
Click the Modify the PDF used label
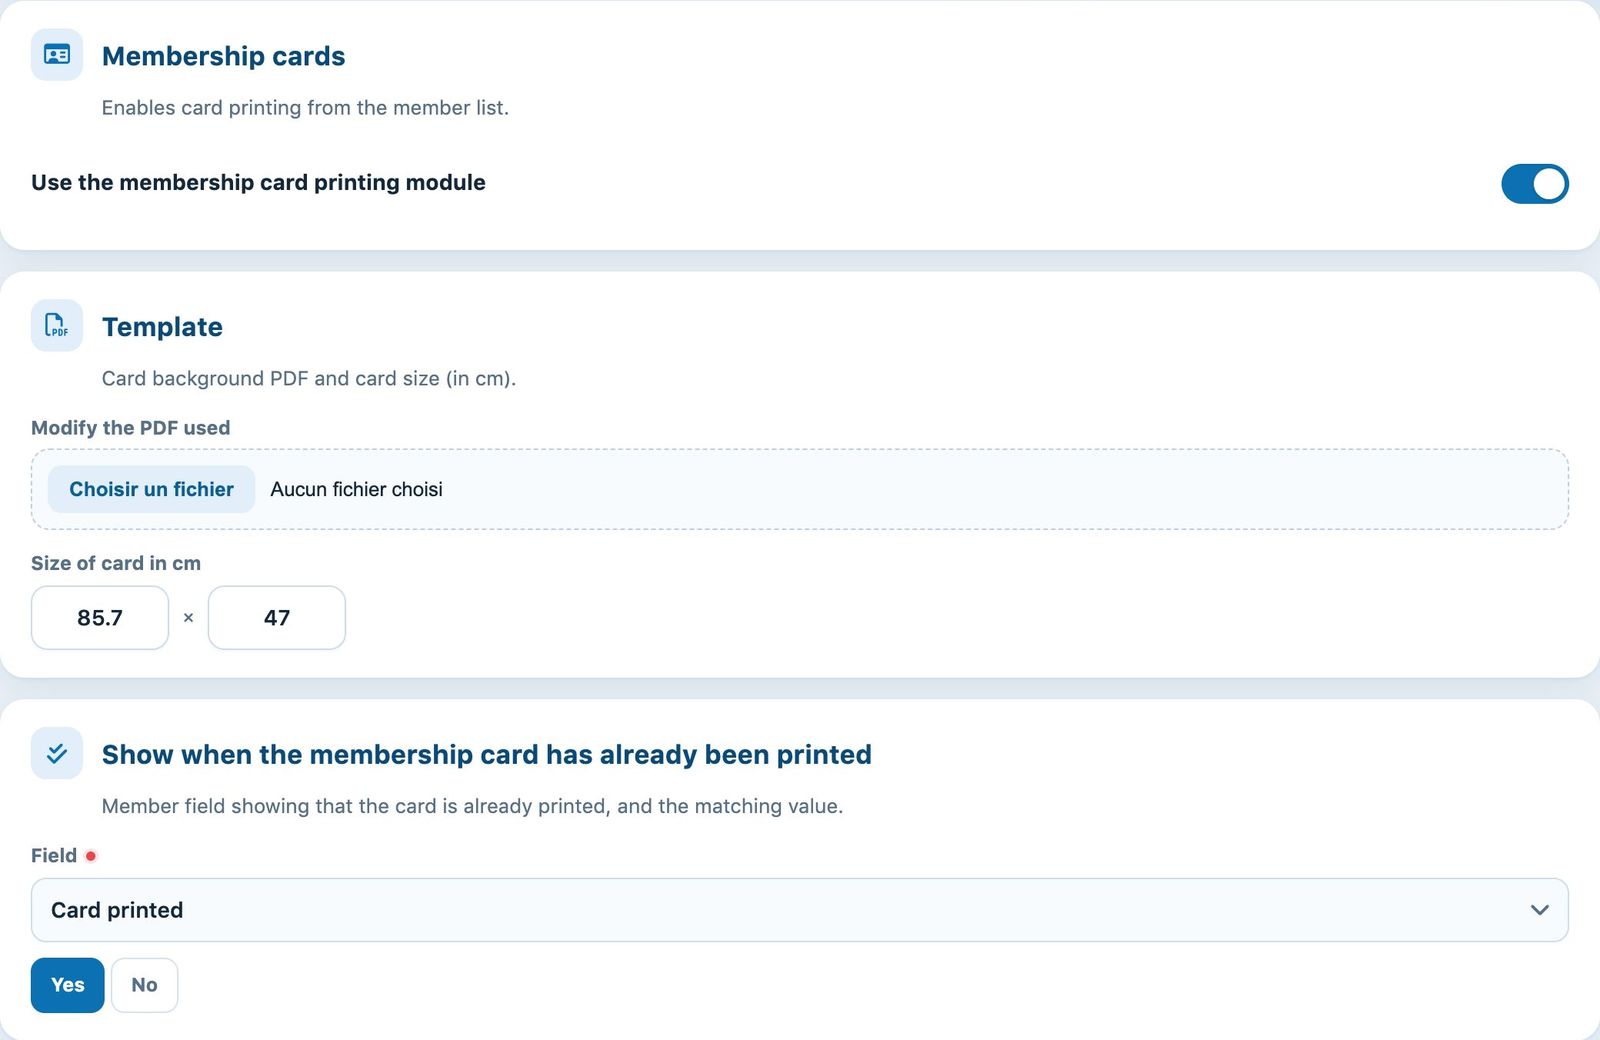[x=131, y=428]
